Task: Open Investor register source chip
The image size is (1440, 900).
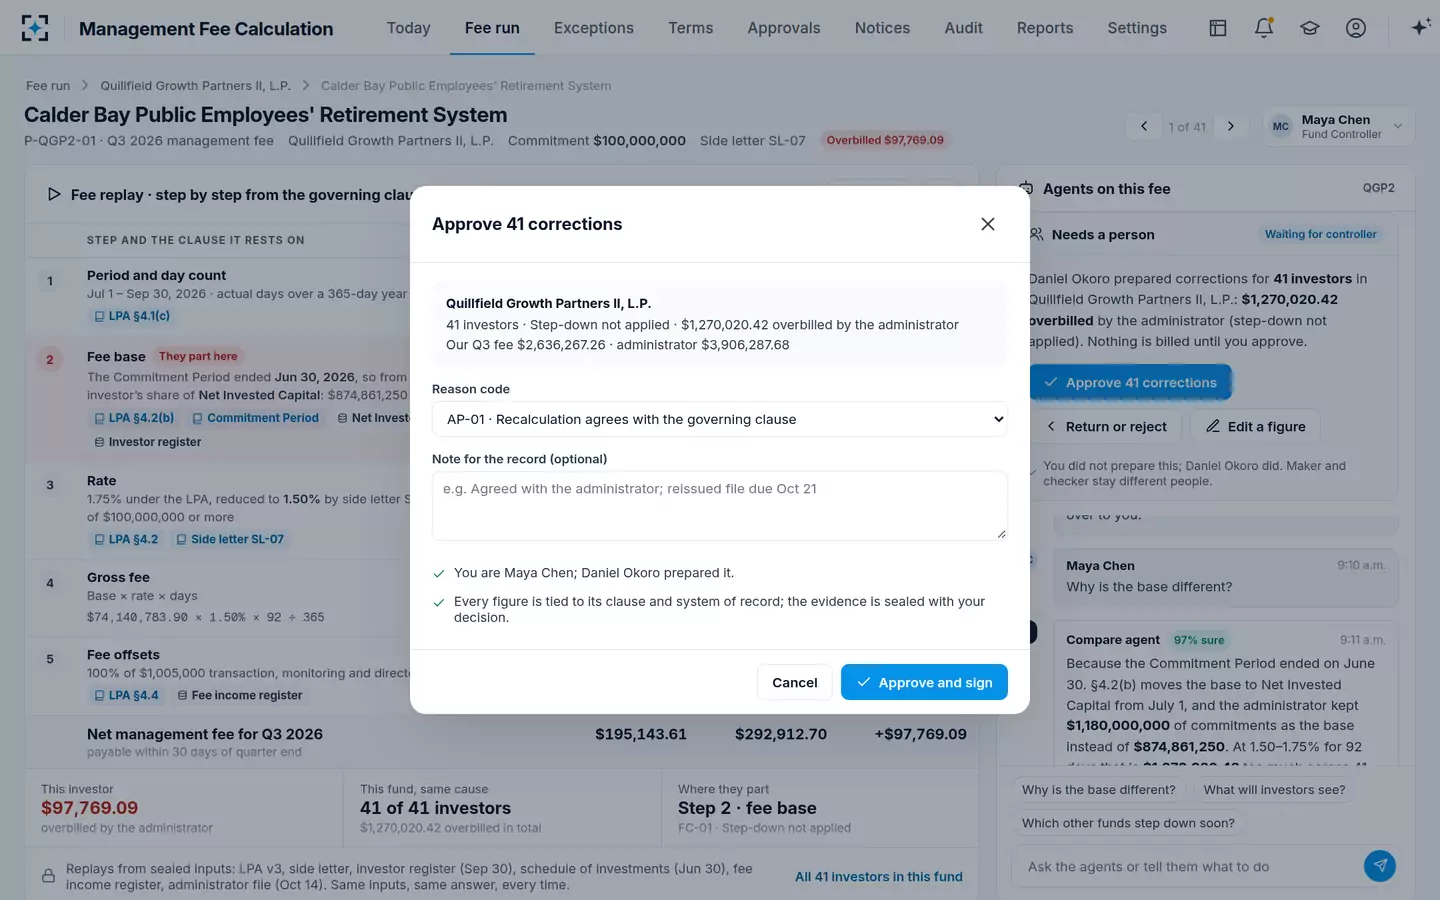Action: click(x=148, y=442)
